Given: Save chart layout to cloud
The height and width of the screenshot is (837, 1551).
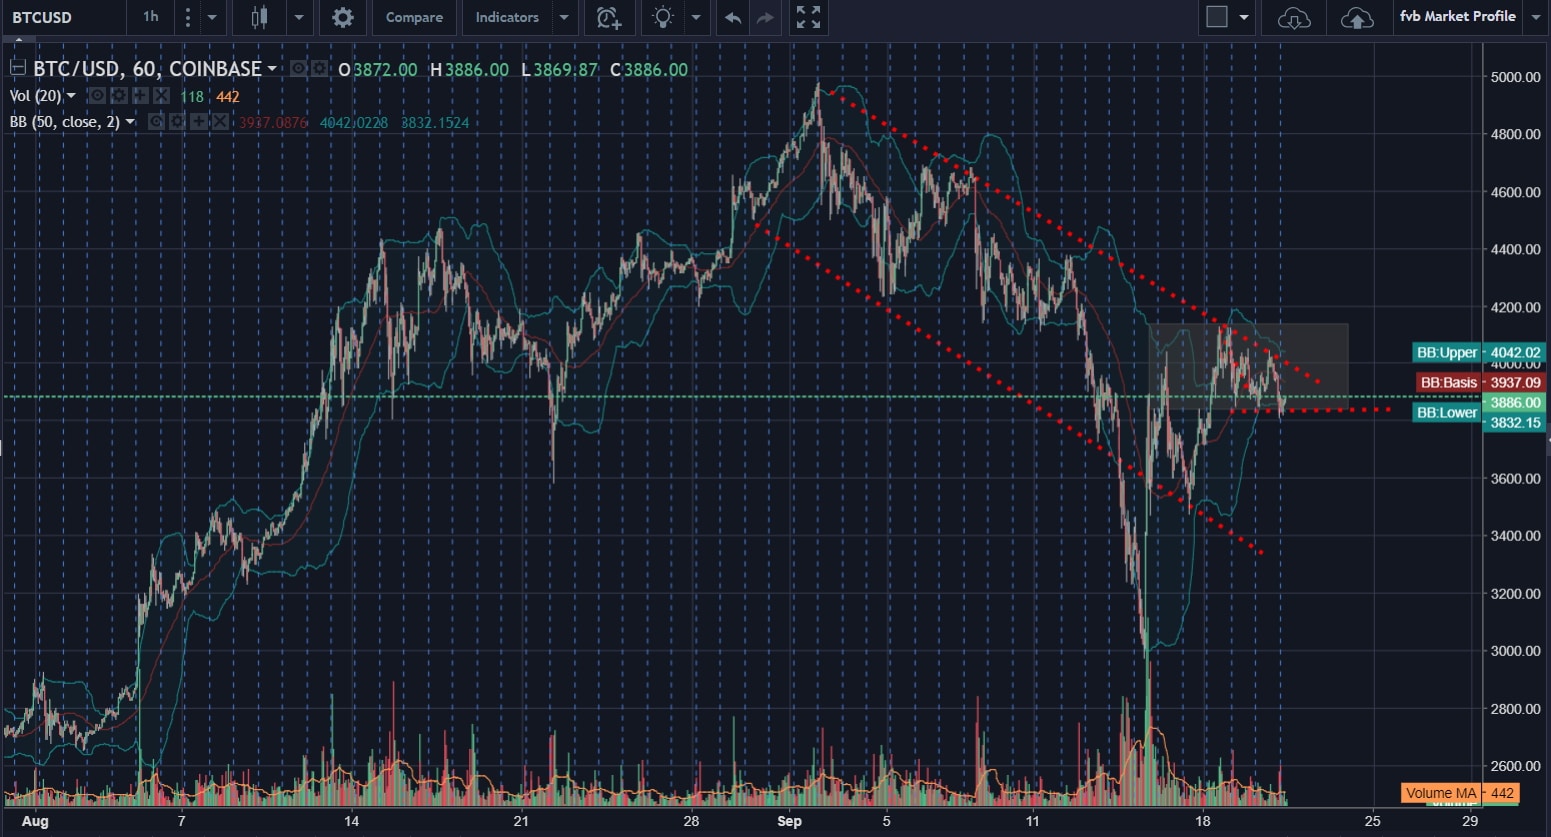Looking at the screenshot, I should (x=1357, y=18).
